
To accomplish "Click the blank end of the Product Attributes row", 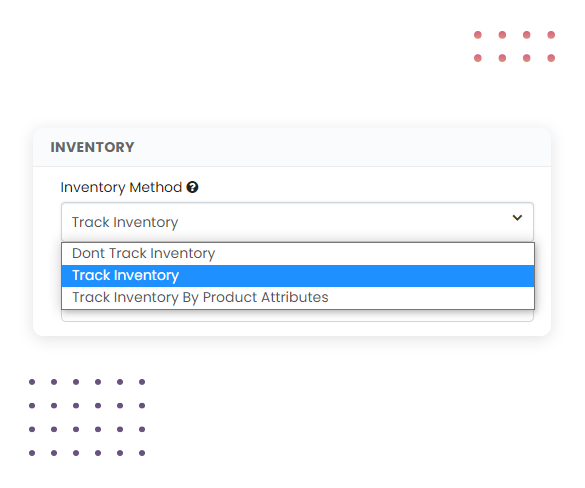I will pos(429,298).
